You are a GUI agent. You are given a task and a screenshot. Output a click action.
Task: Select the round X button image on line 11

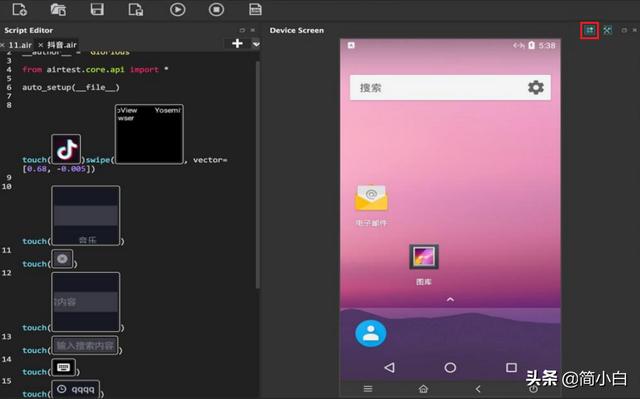62,259
